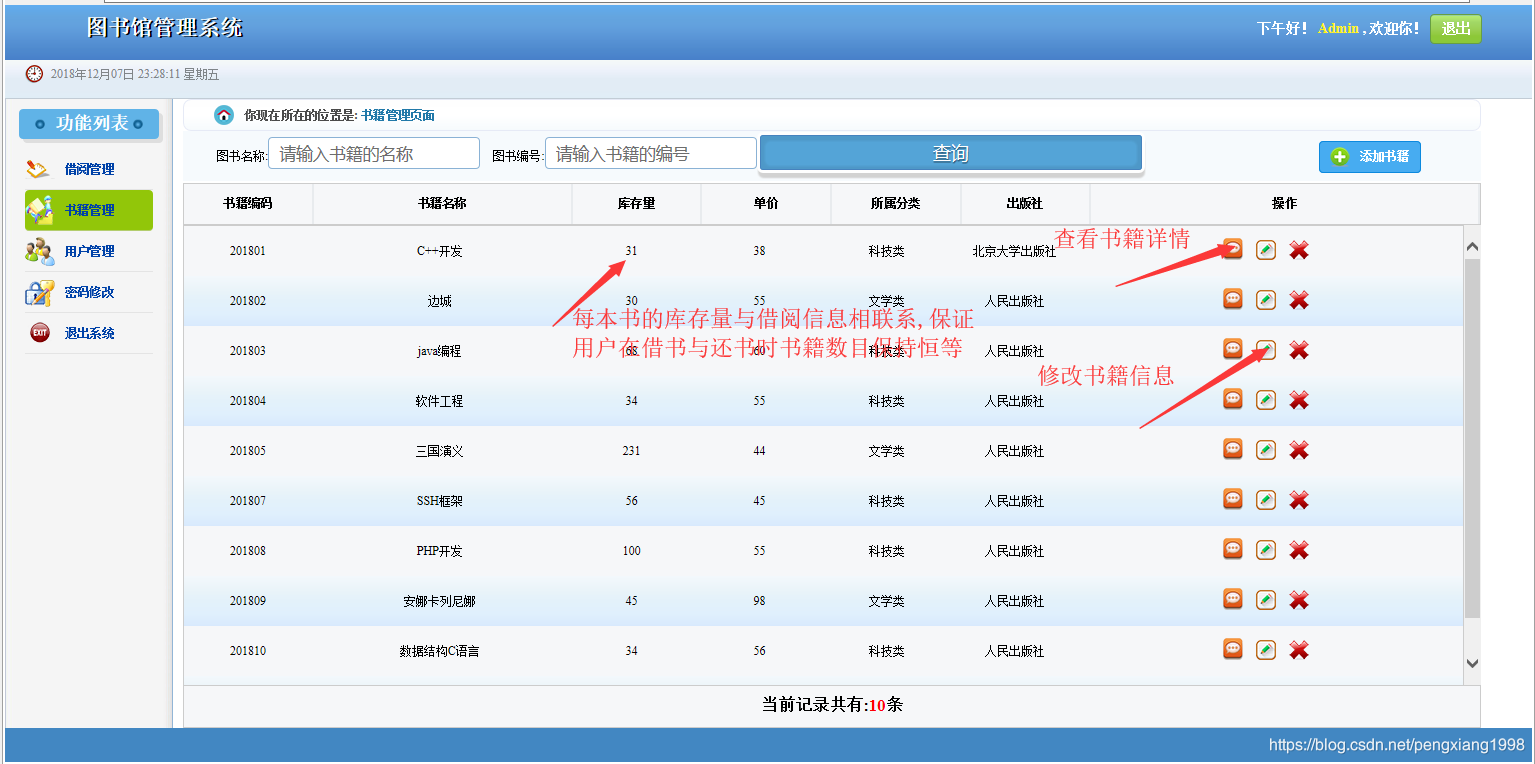
Task: Remove the 软件工程 book entry
Action: tap(1299, 400)
